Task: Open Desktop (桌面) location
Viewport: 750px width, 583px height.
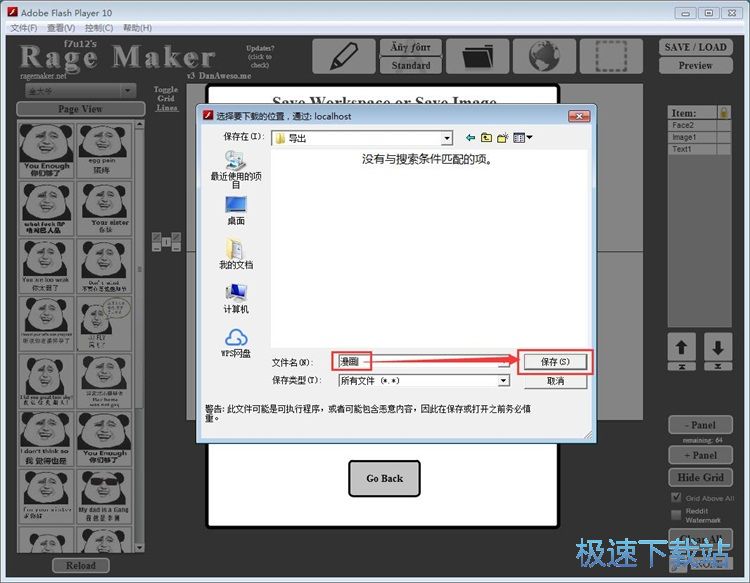Action: [x=236, y=210]
